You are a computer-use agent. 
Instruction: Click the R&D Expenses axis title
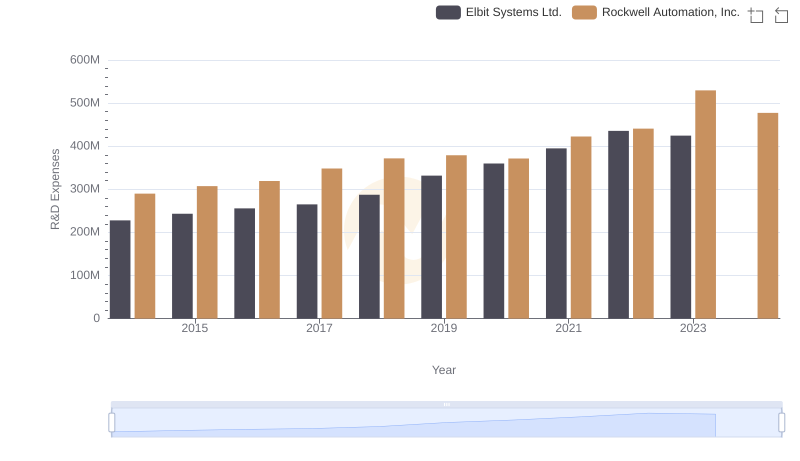pos(56,189)
